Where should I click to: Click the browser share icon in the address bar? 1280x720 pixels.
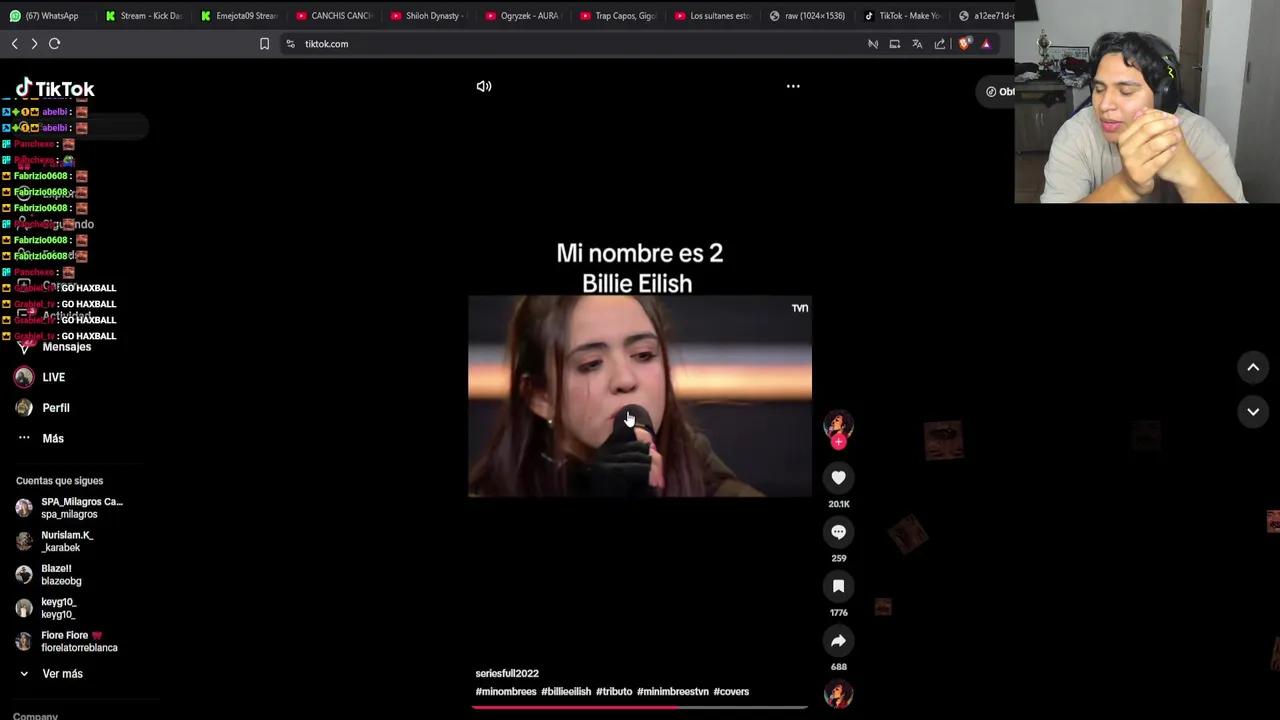[940, 44]
